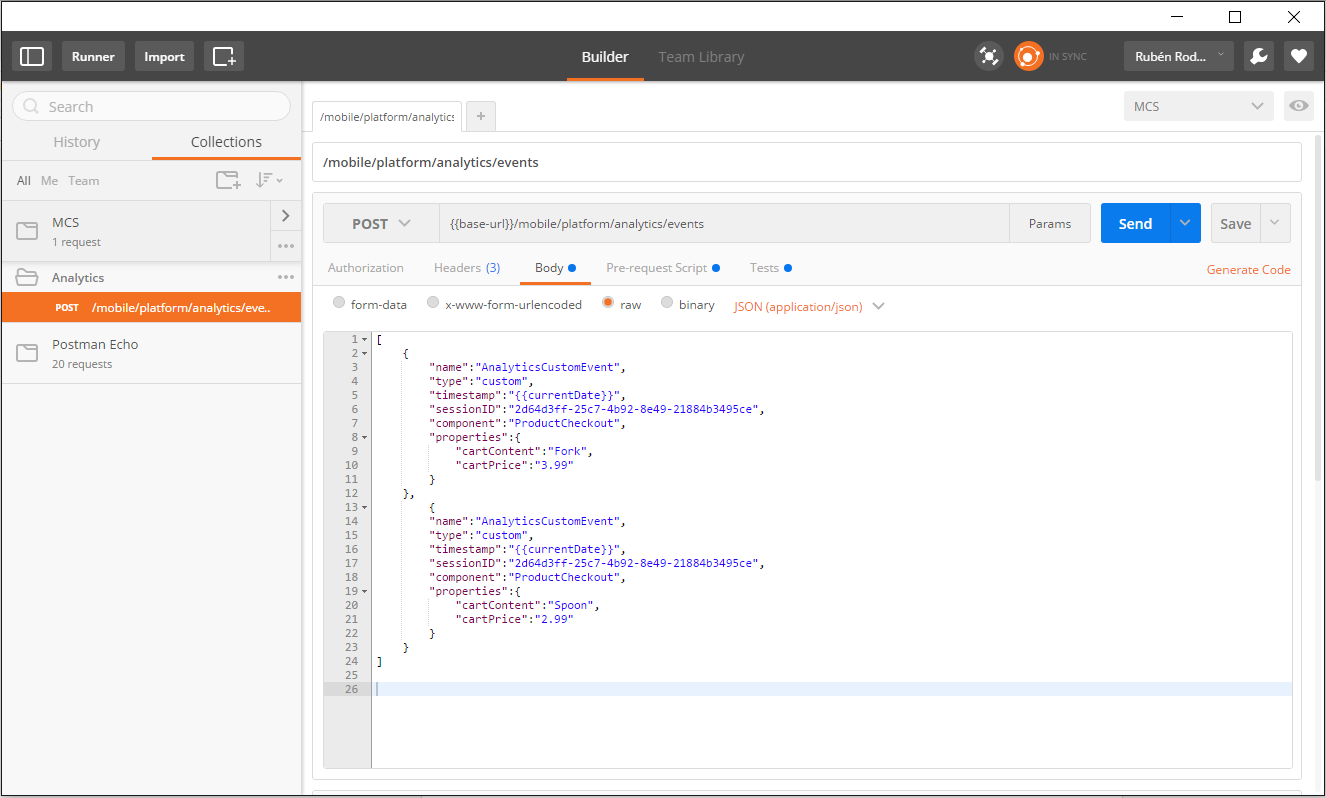Select x-www-form-urlencoded body type

pos(433,304)
